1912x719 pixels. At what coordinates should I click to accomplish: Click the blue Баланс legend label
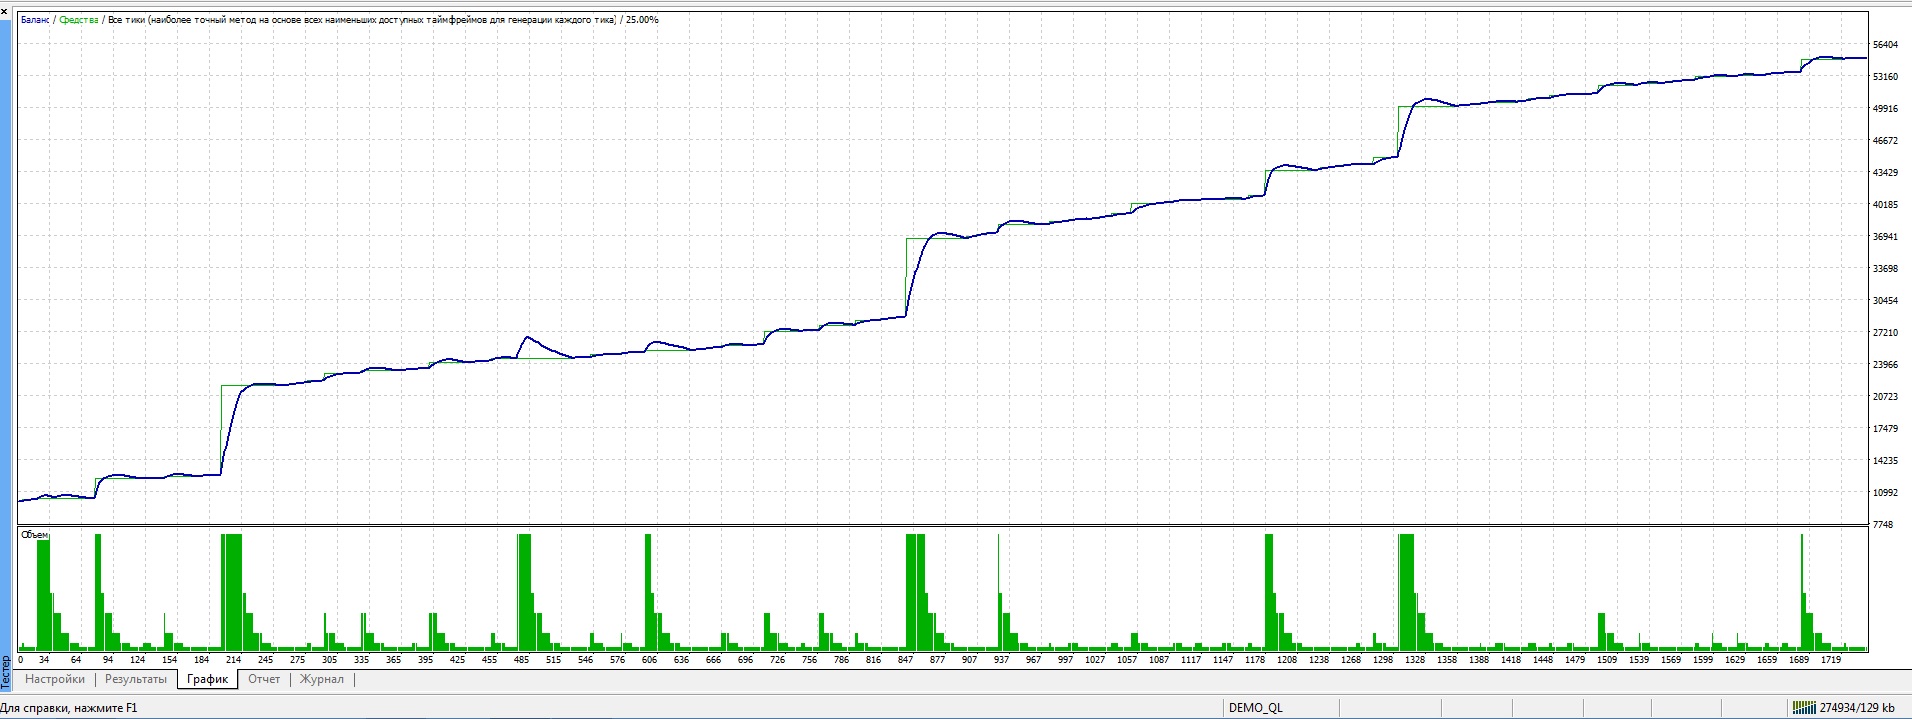[37, 20]
